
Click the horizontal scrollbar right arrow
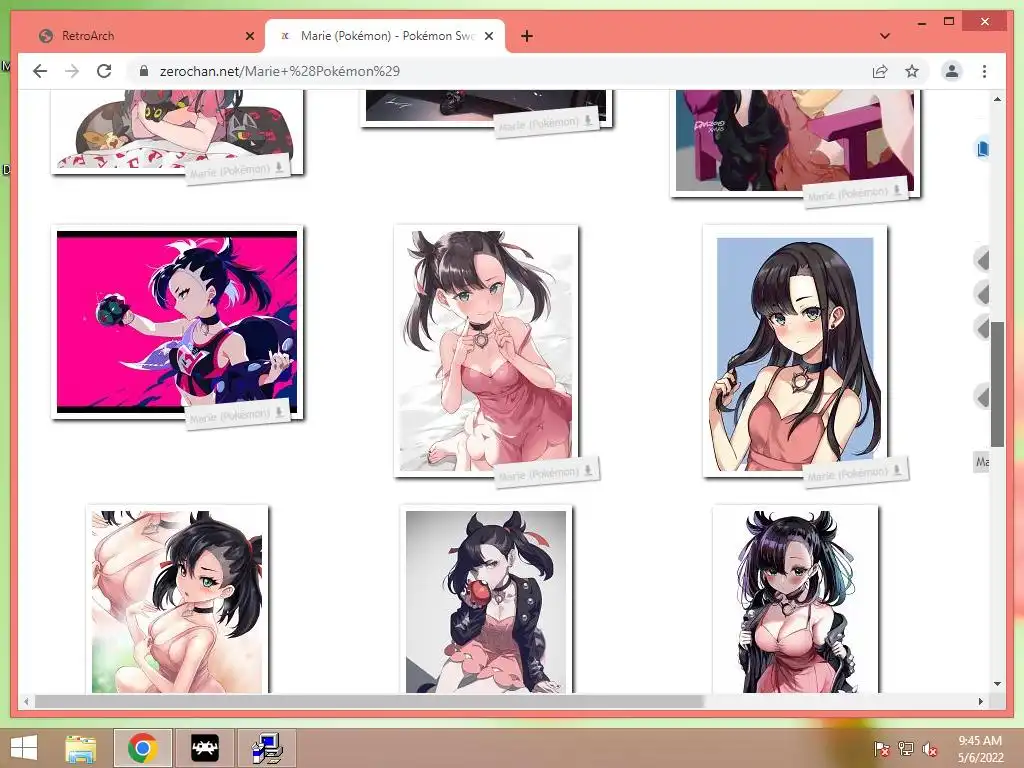[980, 701]
